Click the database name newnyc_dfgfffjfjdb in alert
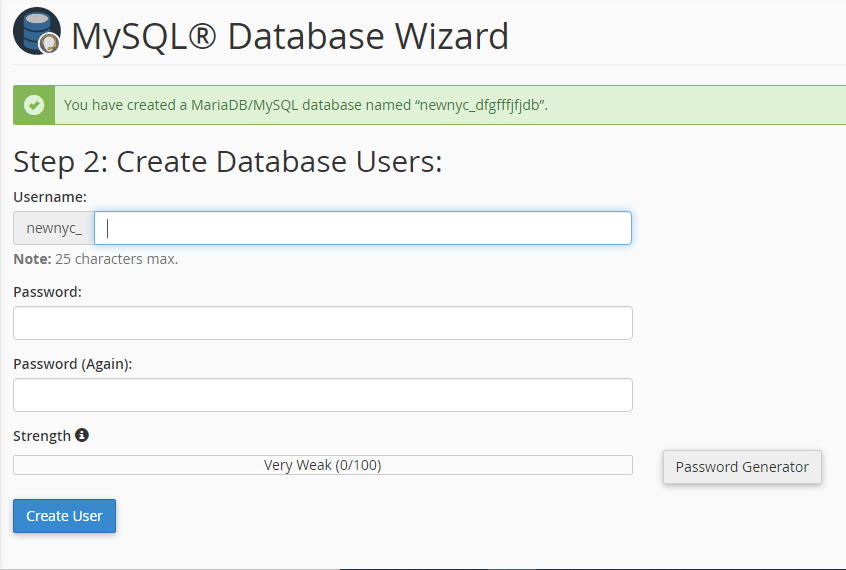The height and width of the screenshot is (570, 846). tap(480, 105)
